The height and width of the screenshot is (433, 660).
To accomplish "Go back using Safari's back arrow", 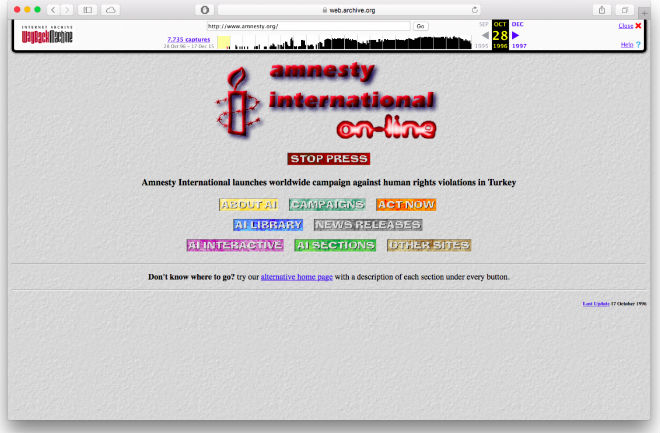I will [x=53, y=10].
